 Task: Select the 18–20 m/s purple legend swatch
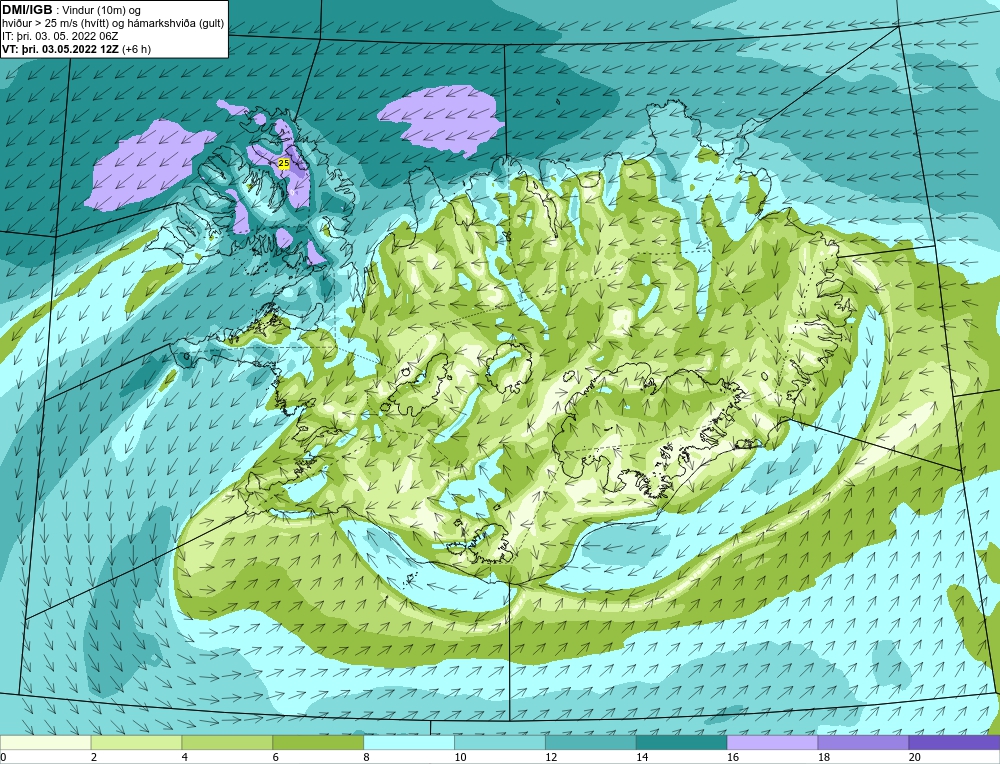click(863, 742)
